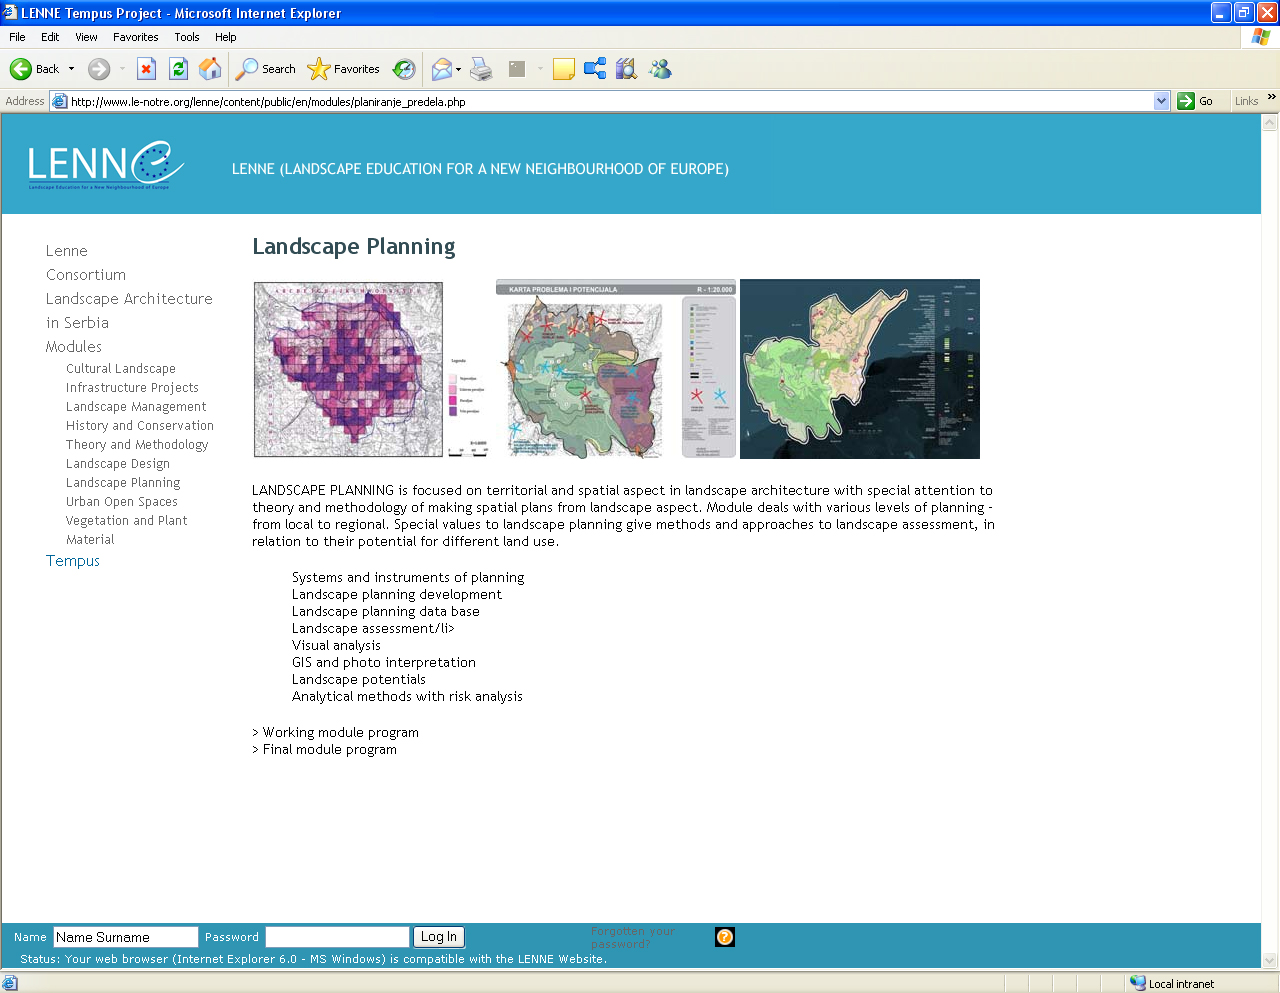This screenshot has width=1280, height=993.
Task: Click the Edit toolbar icon next to Print
Action: pyautogui.click(x=517, y=69)
